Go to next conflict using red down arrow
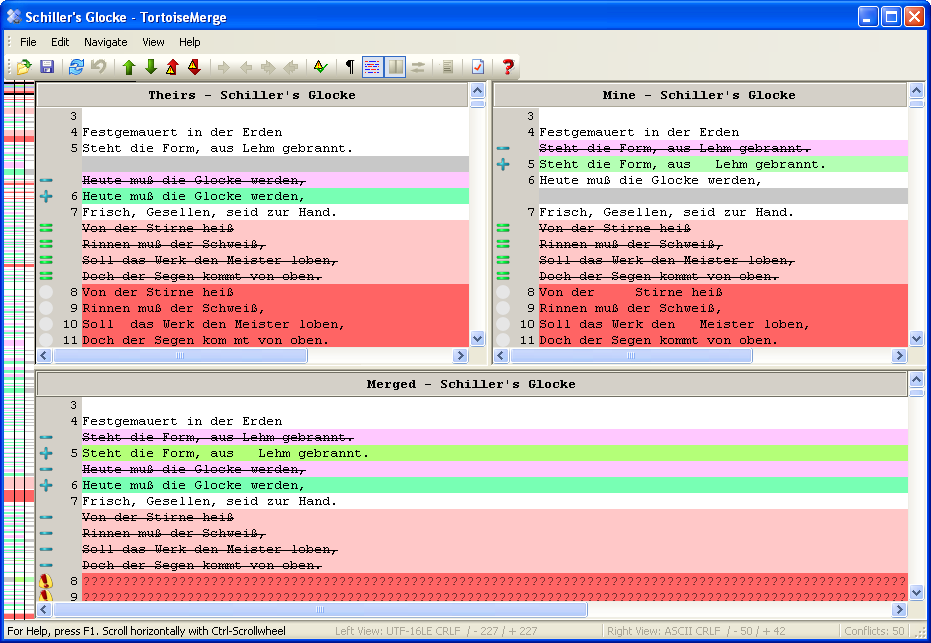931x643 pixels. pyautogui.click(x=194, y=67)
